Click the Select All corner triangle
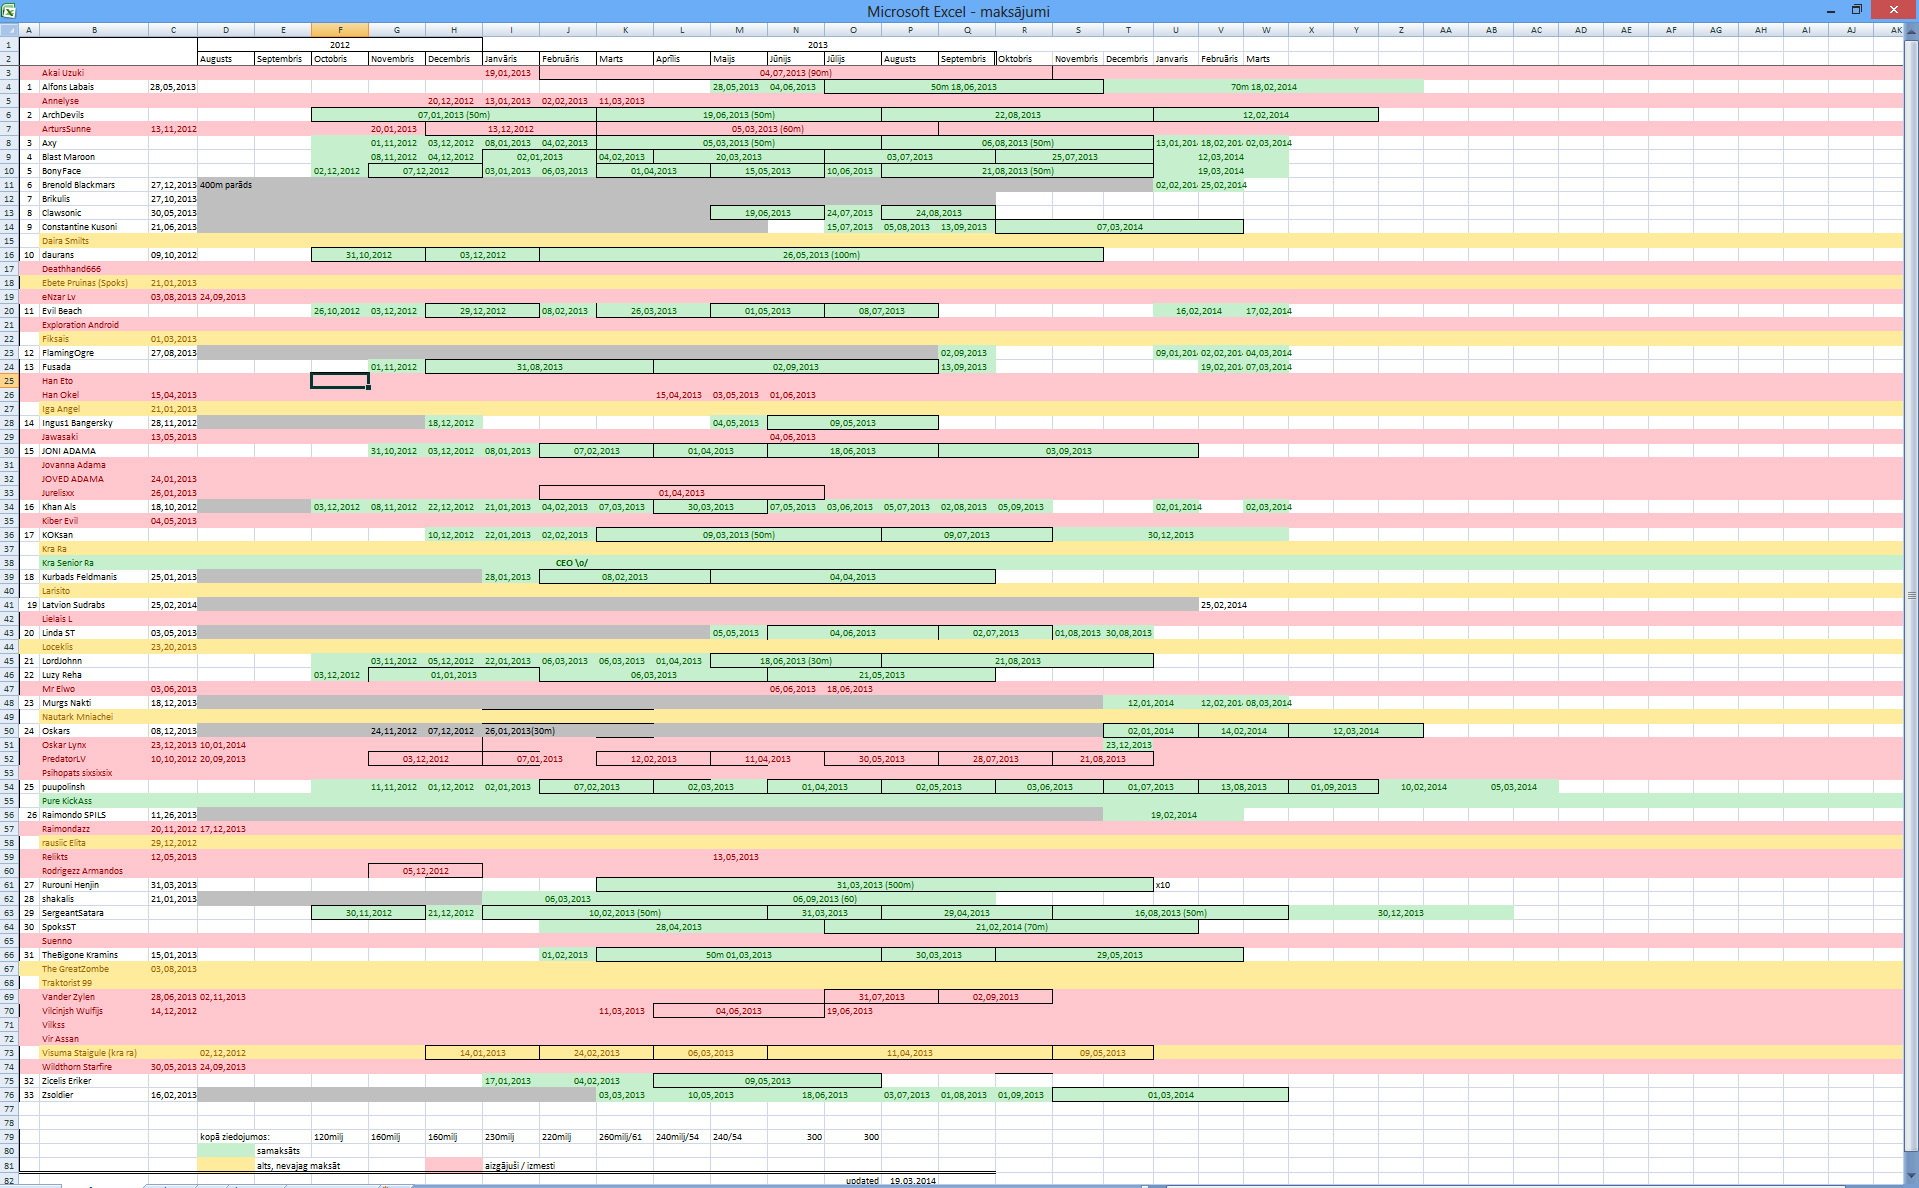 click(x=9, y=30)
